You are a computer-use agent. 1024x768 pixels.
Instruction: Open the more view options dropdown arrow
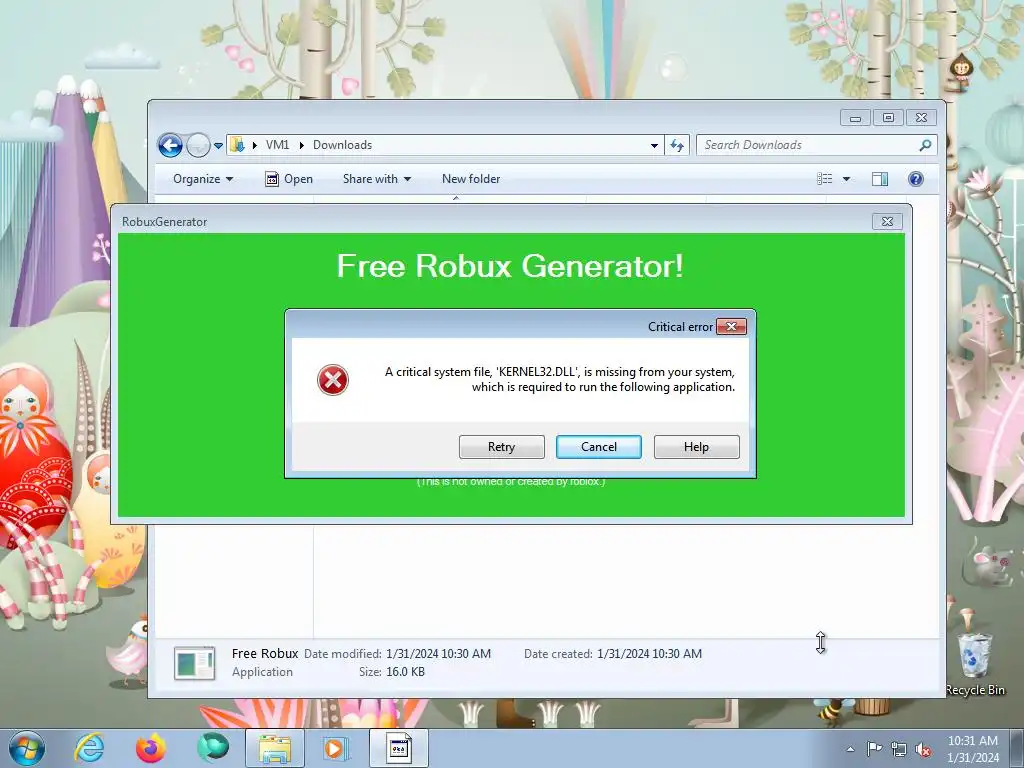[x=846, y=179]
